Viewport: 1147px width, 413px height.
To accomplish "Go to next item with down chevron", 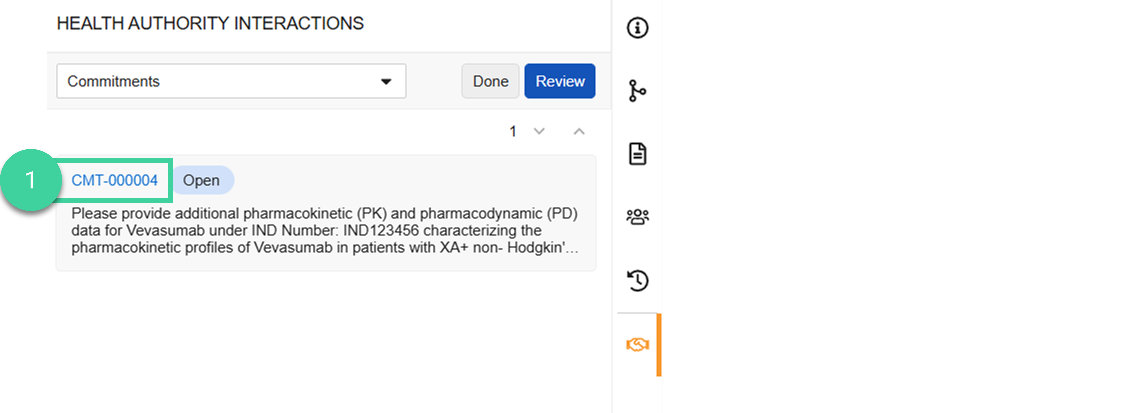I will coord(540,132).
